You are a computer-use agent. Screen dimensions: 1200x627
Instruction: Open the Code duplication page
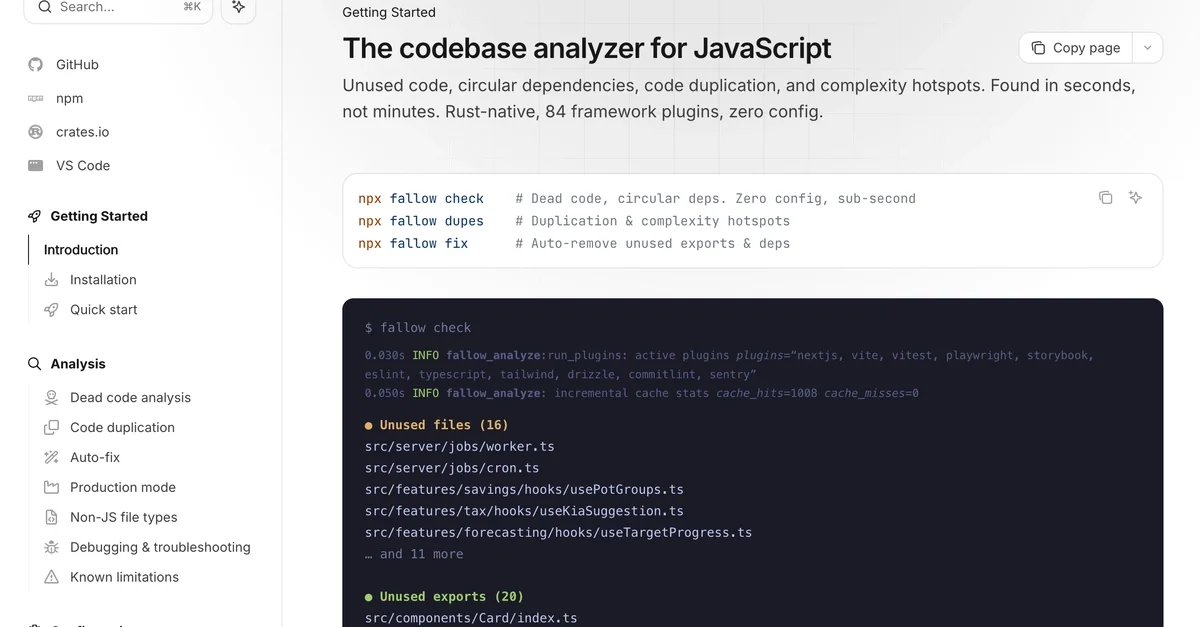click(122, 428)
